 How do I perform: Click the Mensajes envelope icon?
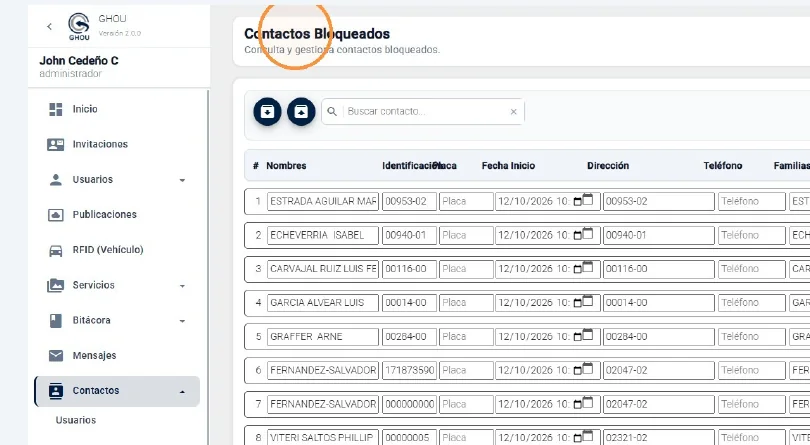point(55,356)
